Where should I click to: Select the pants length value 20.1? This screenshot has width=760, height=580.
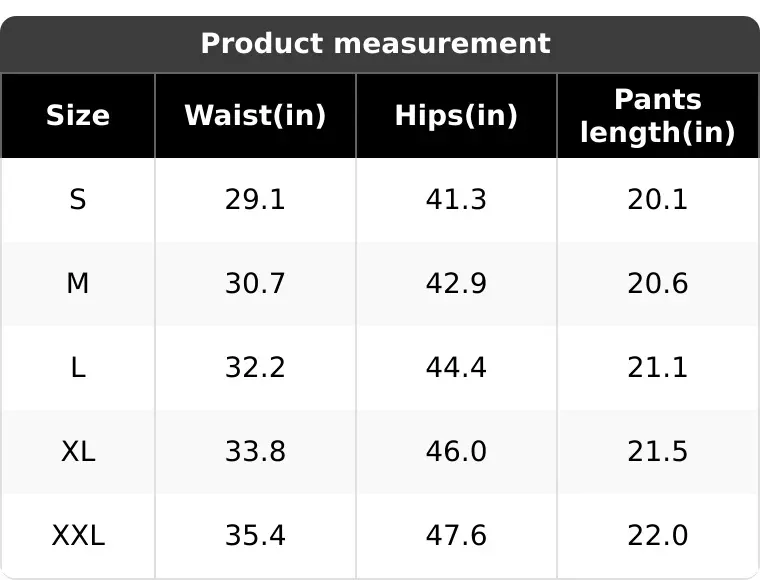coord(658,200)
